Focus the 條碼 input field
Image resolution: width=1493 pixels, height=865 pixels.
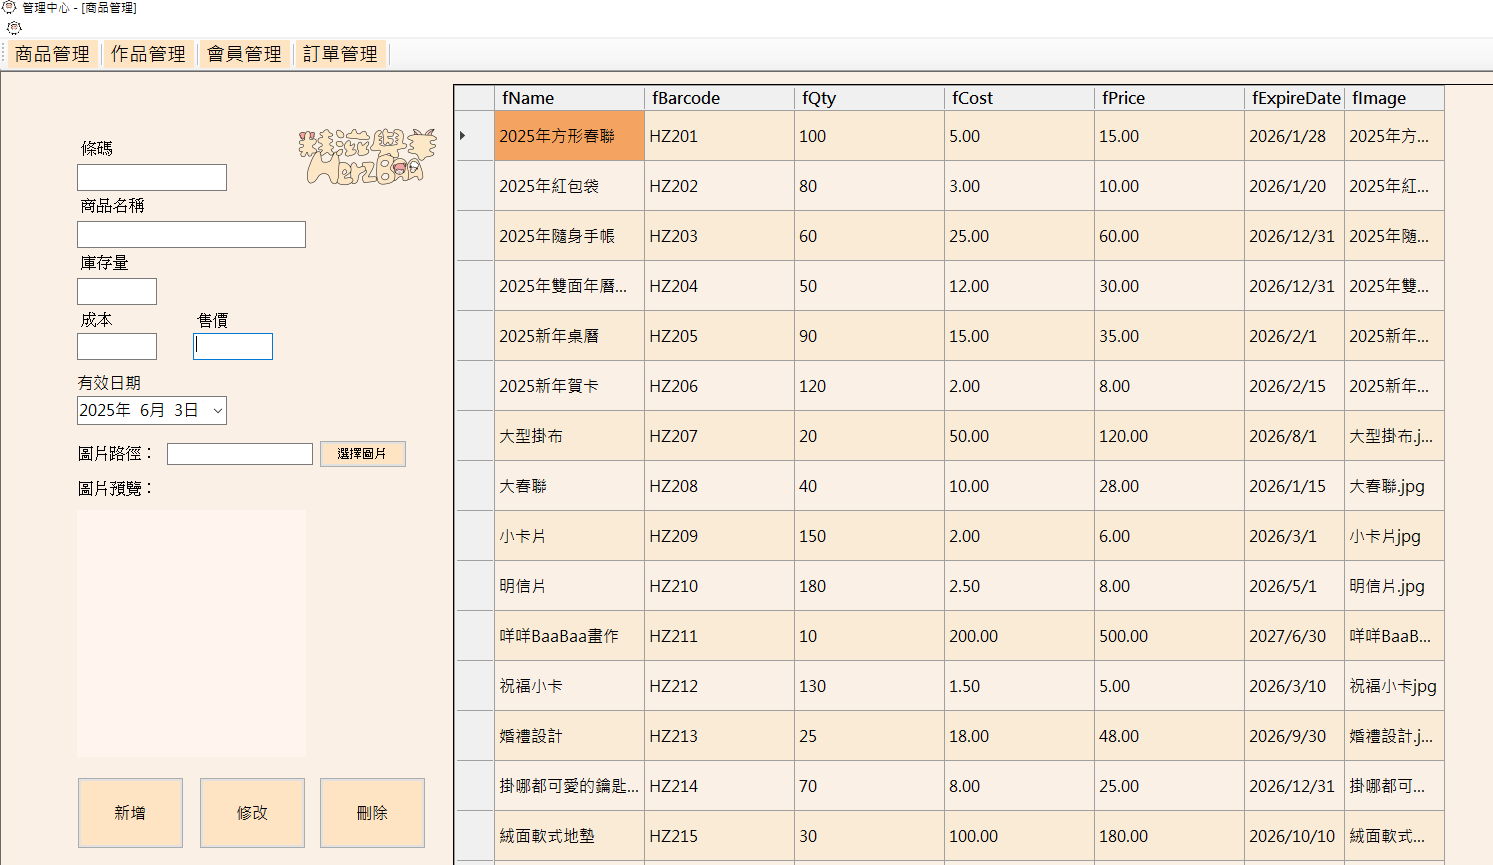click(x=152, y=177)
